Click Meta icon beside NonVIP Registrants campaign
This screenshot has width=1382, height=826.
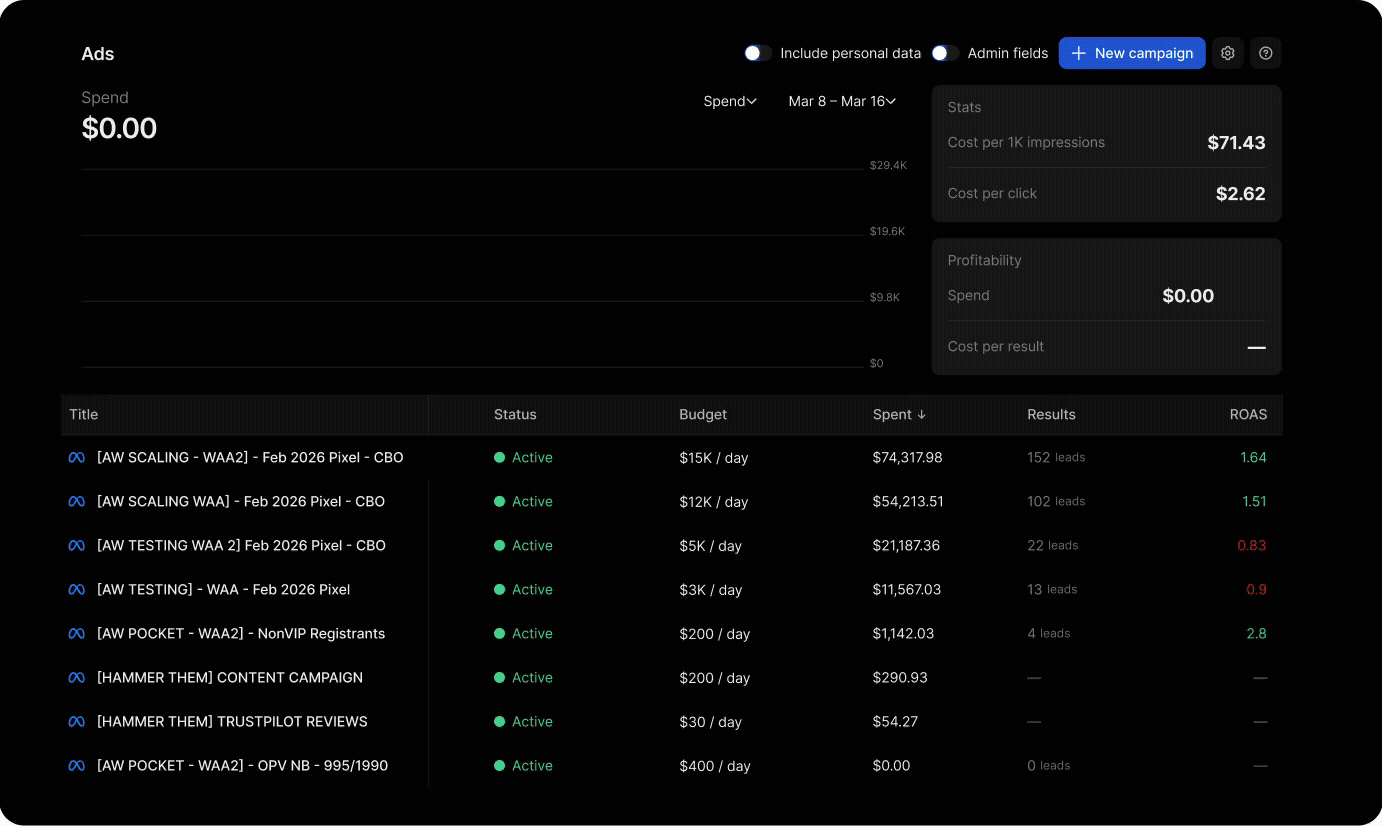76,633
